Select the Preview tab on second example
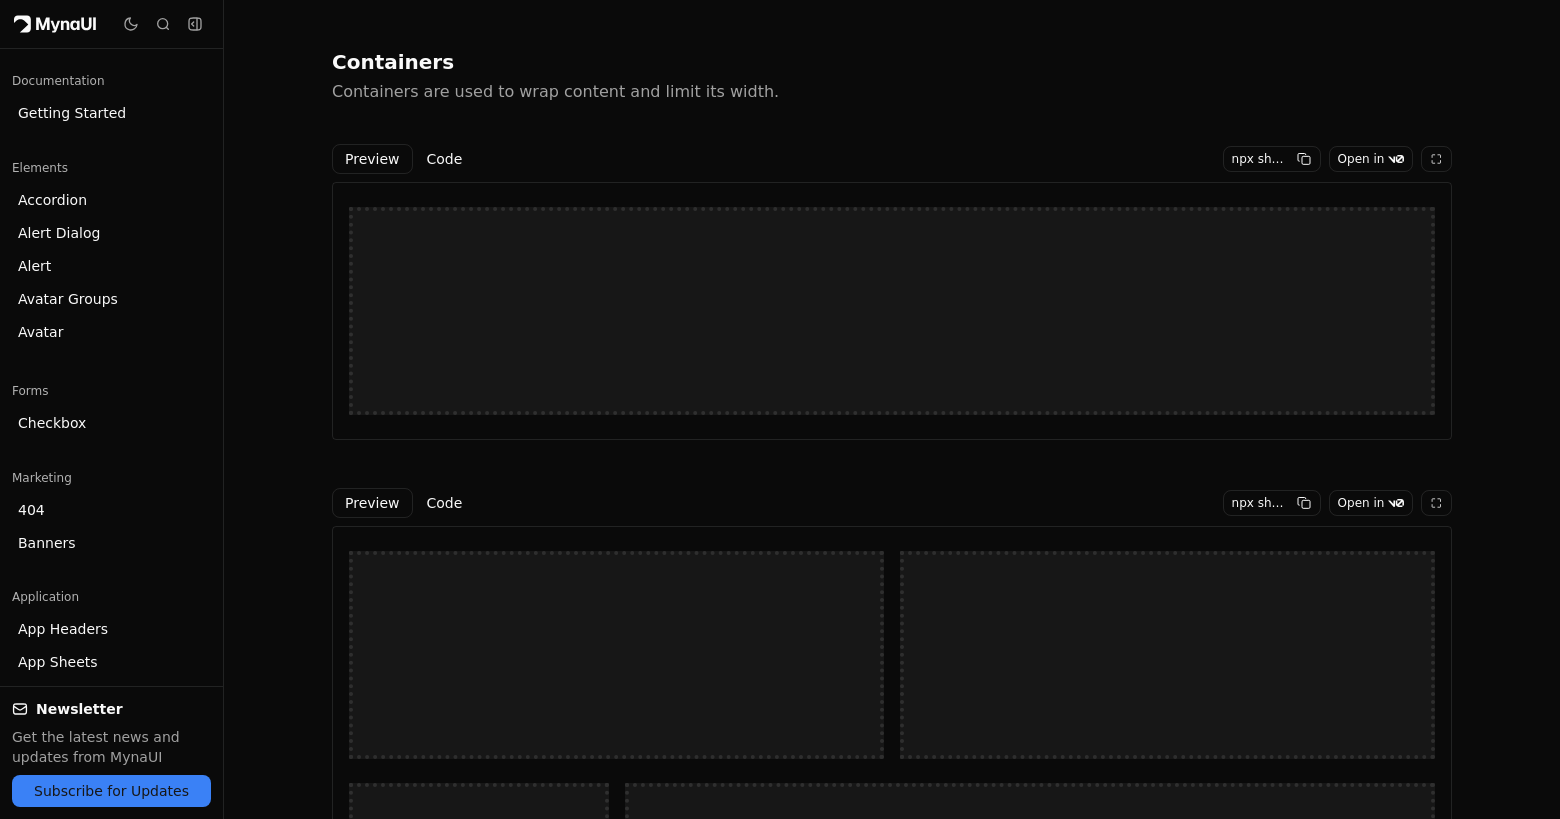1560x819 pixels. click(372, 503)
